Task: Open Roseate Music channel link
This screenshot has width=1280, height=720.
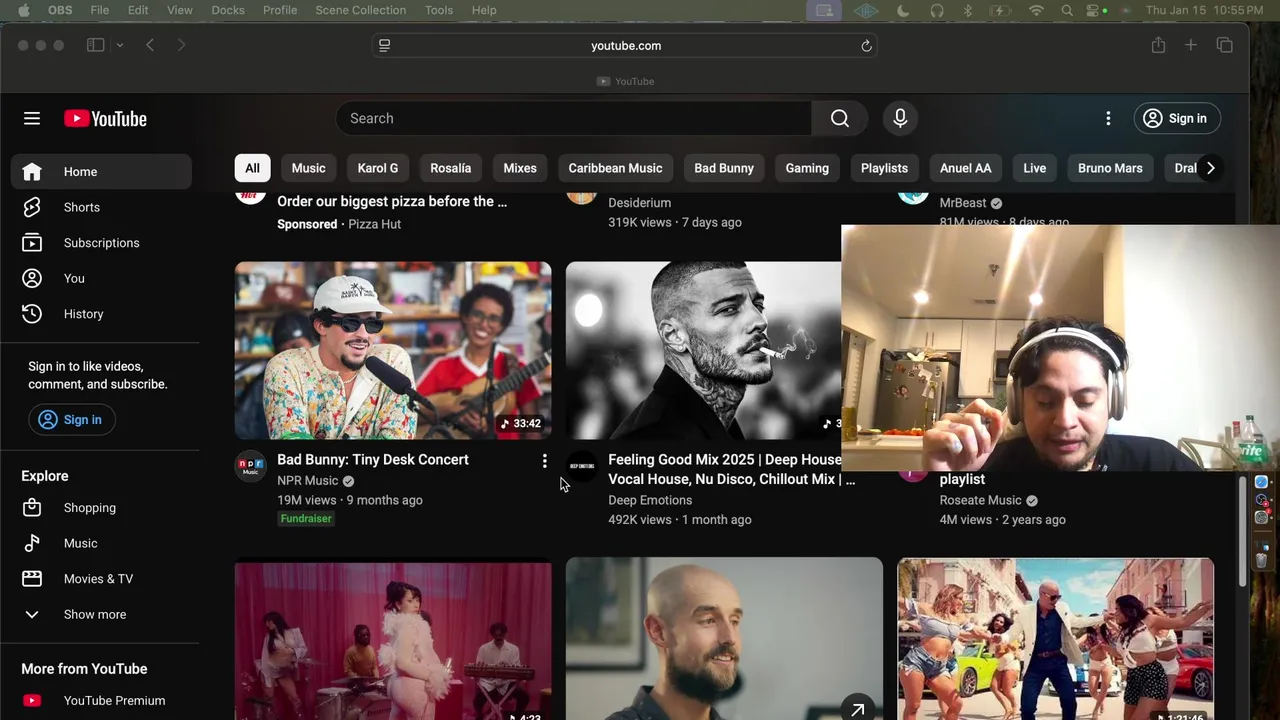Action: (x=980, y=500)
